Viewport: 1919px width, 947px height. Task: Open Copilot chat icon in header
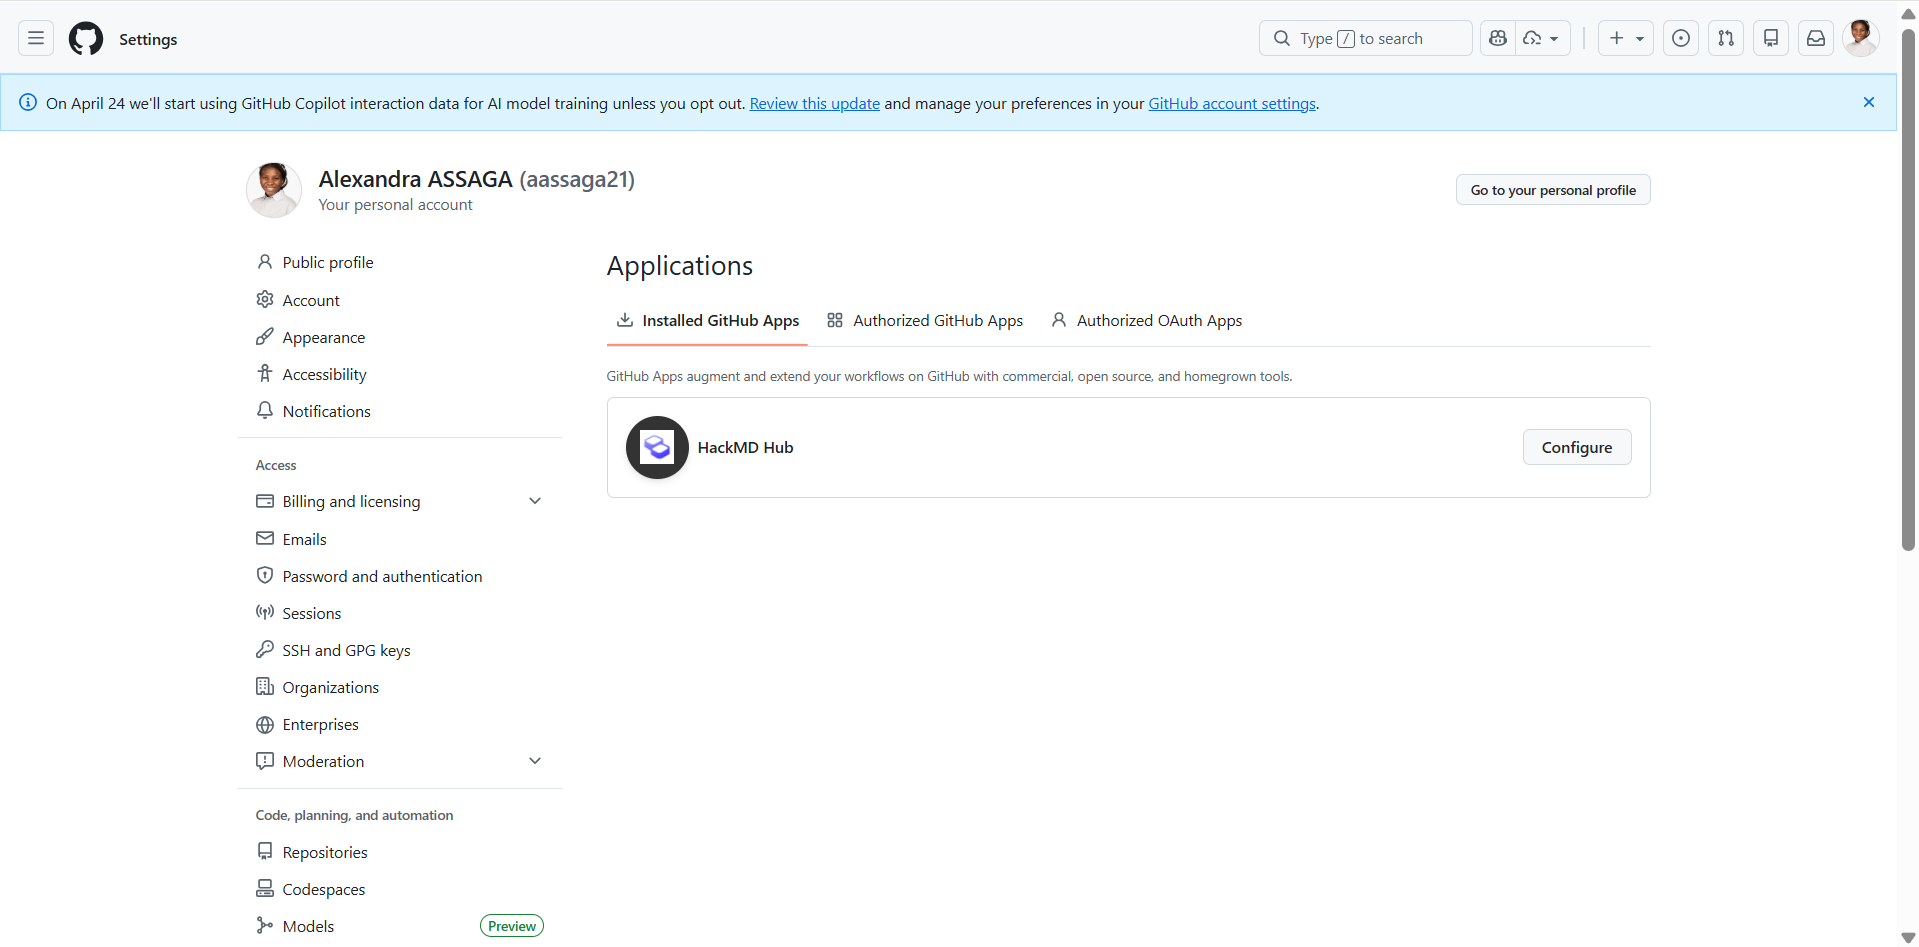[1498, 38]
